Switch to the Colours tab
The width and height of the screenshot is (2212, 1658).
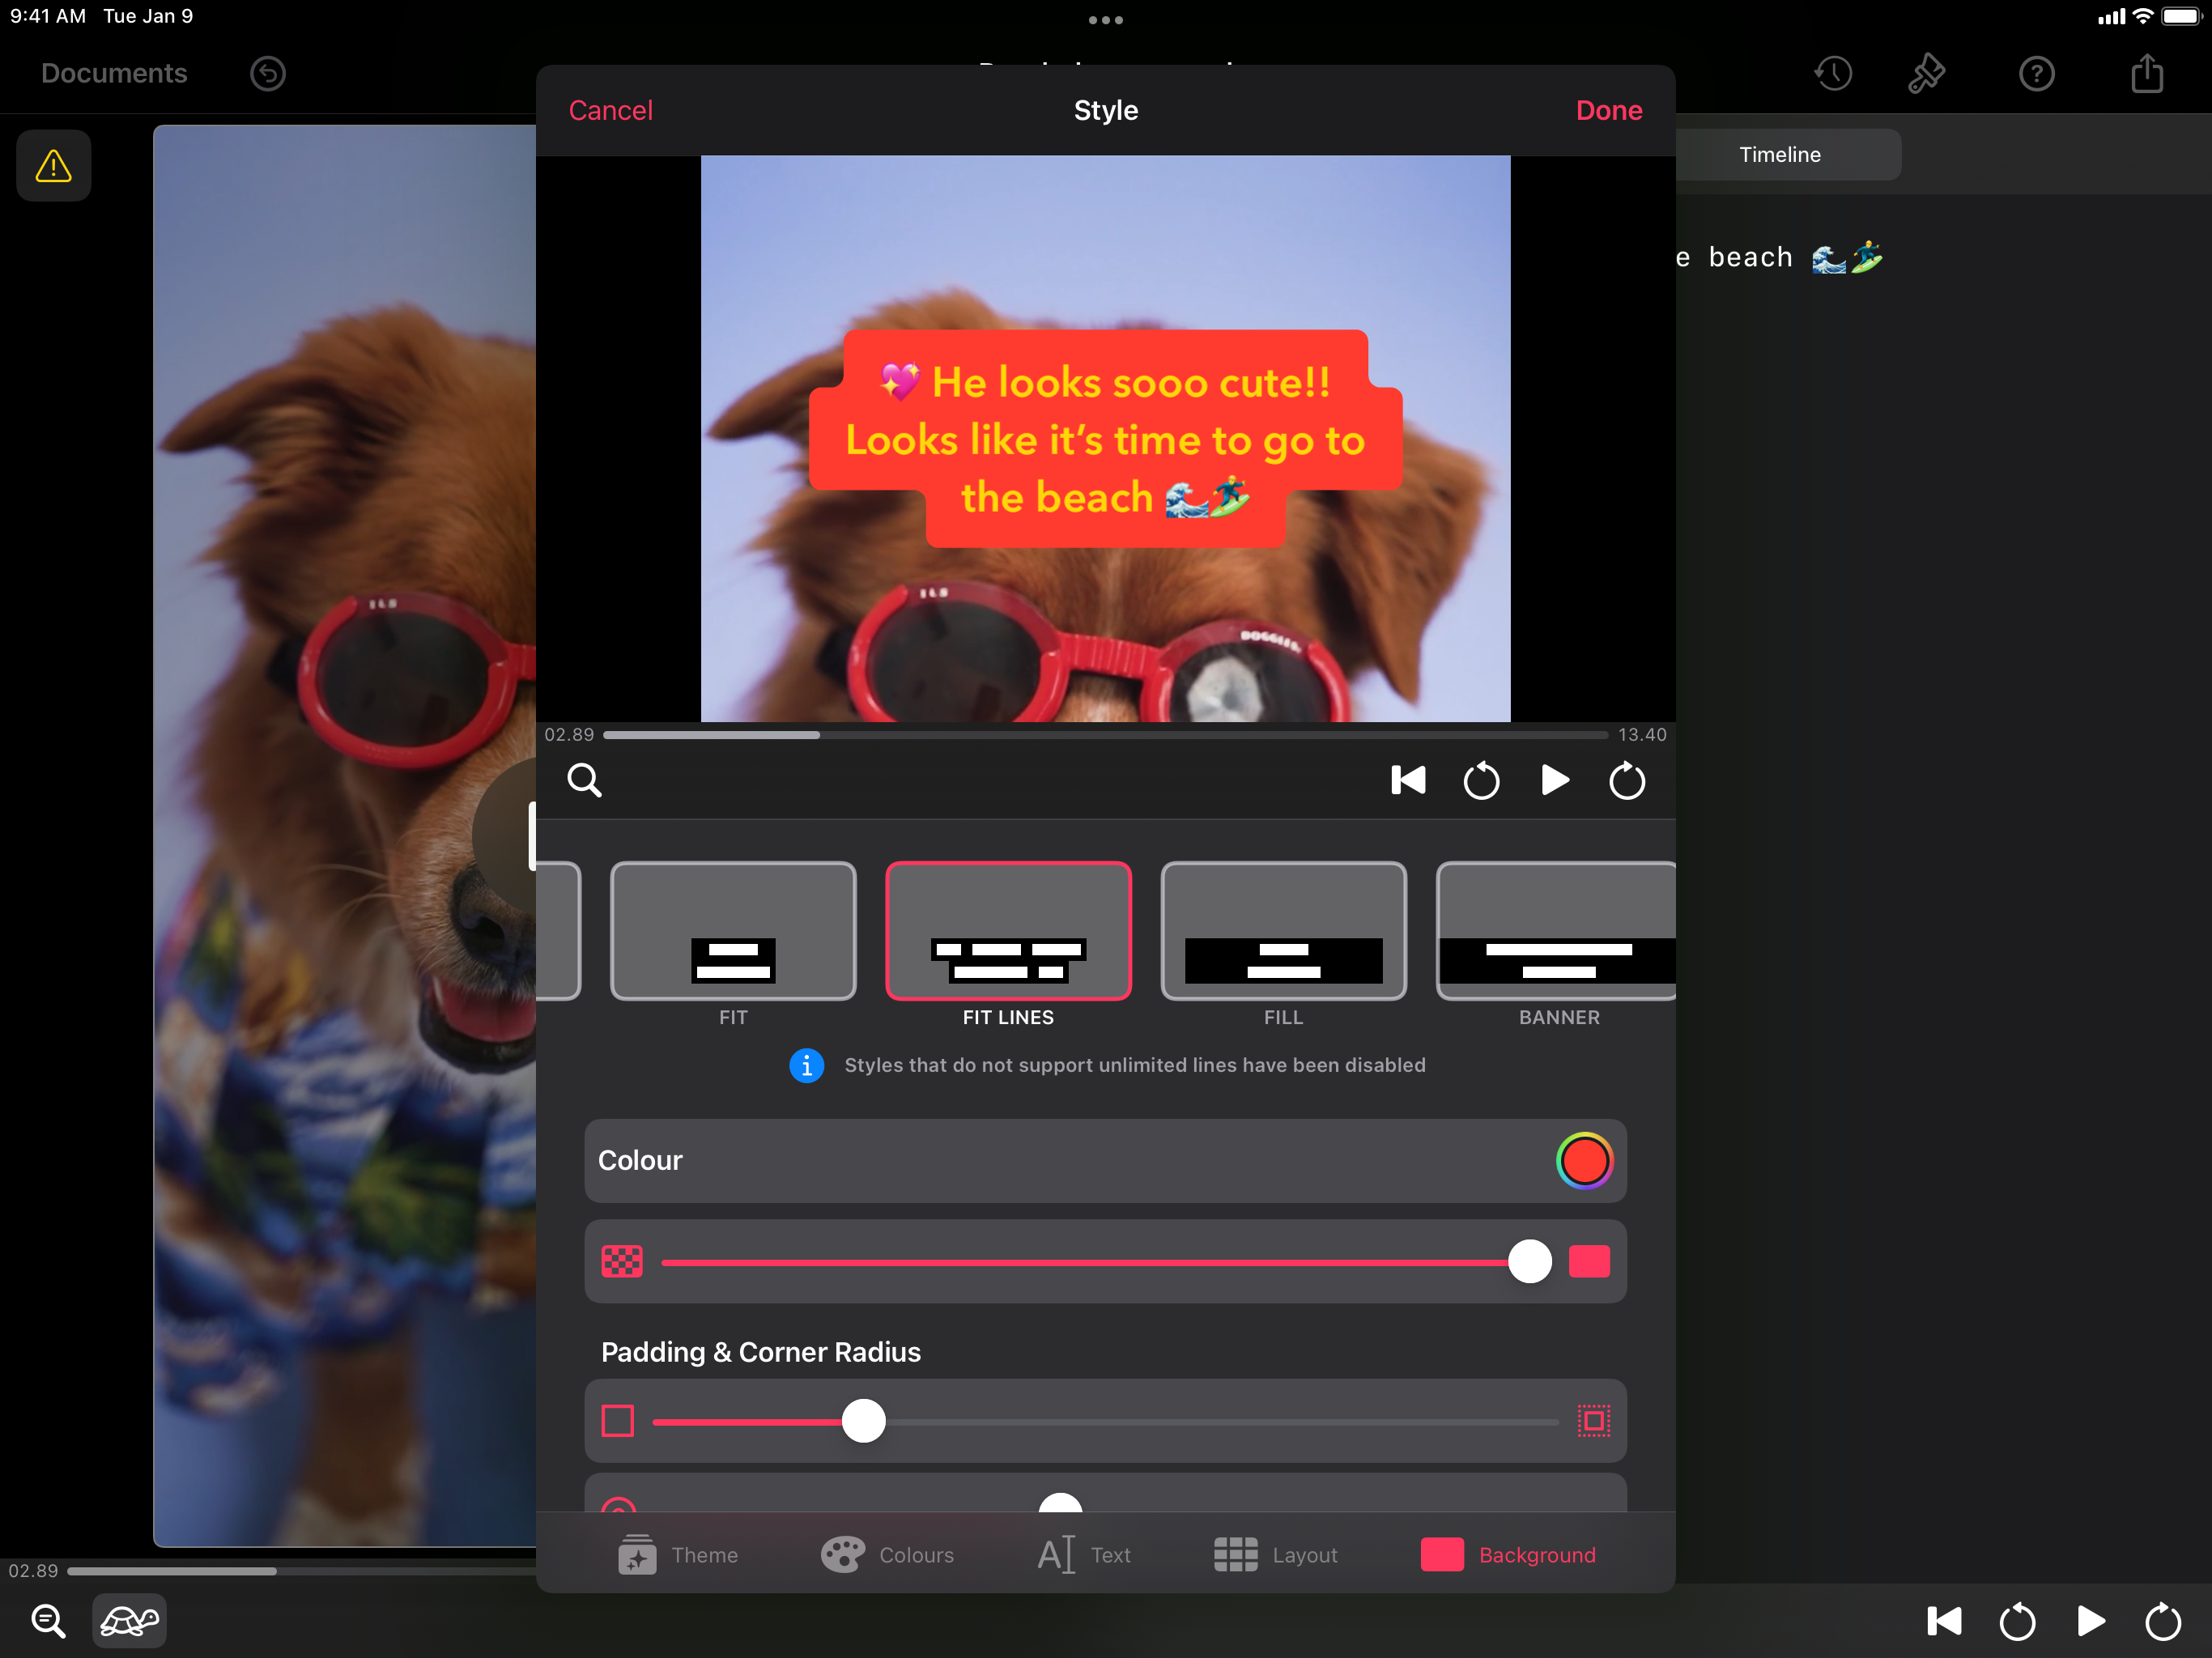point(887,1555)
